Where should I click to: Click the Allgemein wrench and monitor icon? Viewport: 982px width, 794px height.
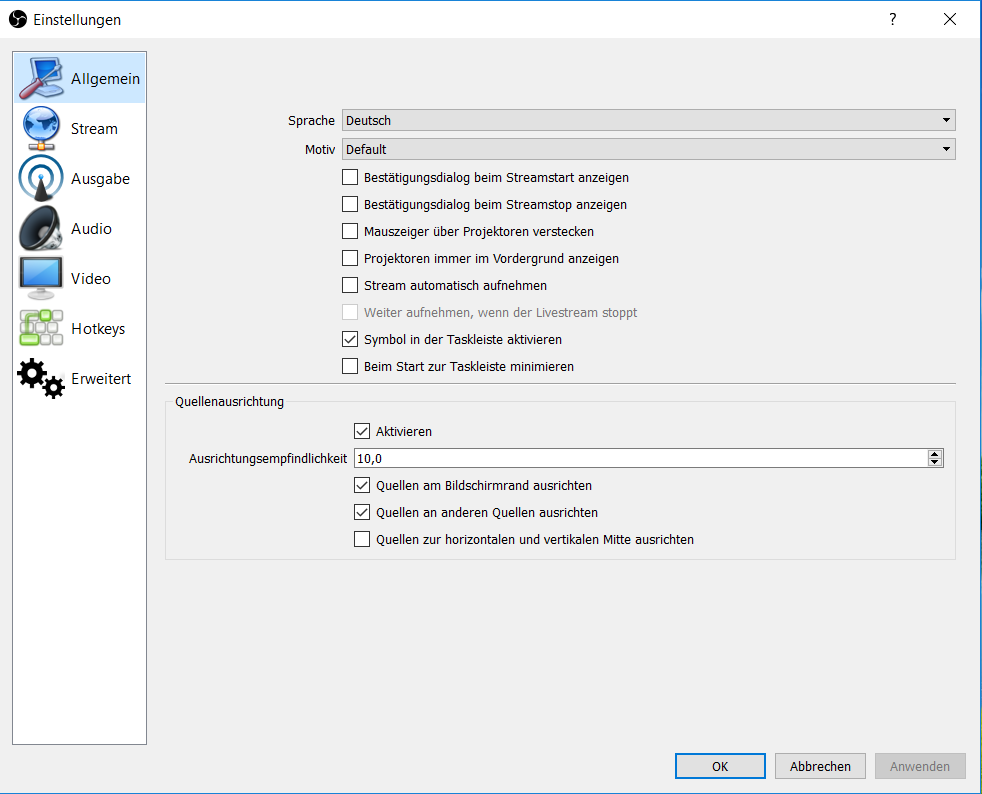click(41, 78)
